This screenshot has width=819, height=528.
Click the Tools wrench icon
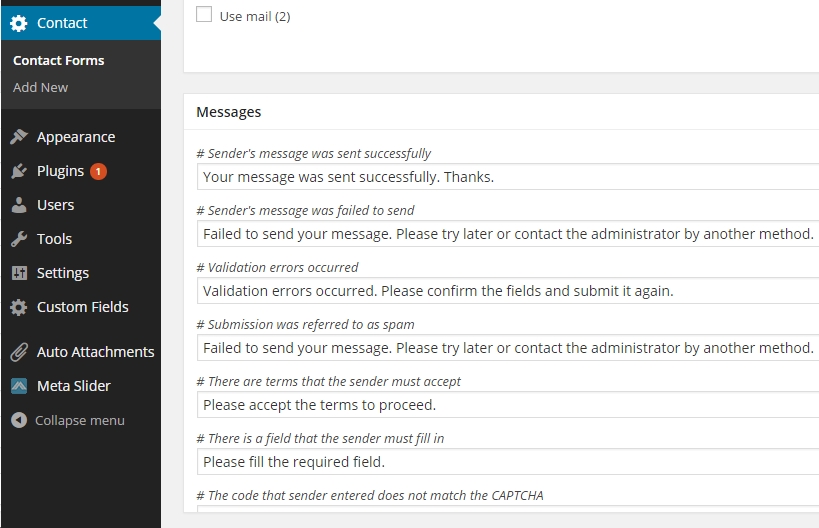19,239
